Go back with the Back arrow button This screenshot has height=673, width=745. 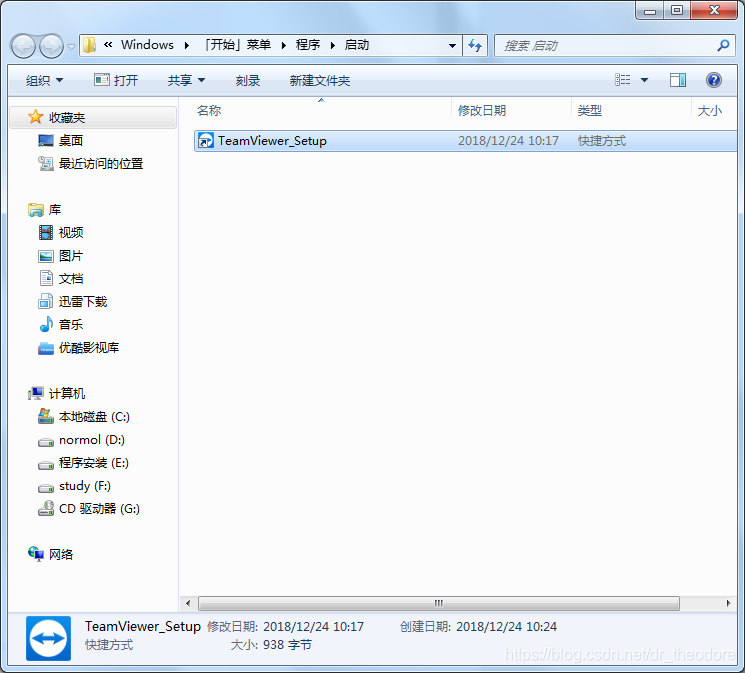[x=23, y=46]
